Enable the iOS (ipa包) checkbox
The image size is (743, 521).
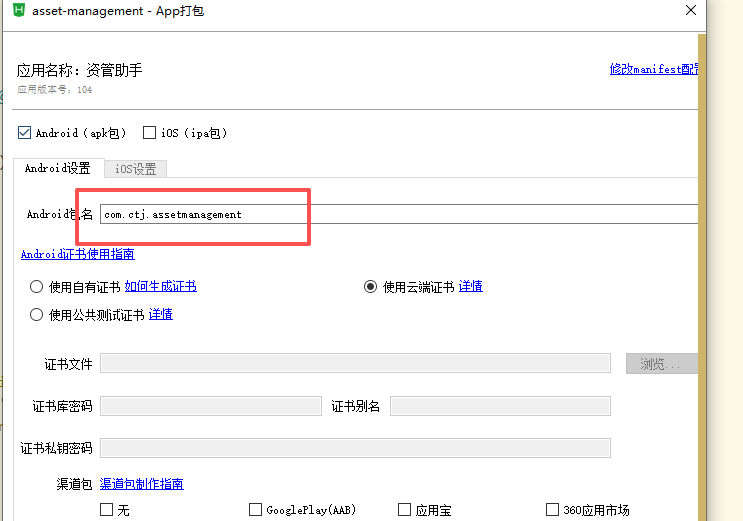[150, 132]
